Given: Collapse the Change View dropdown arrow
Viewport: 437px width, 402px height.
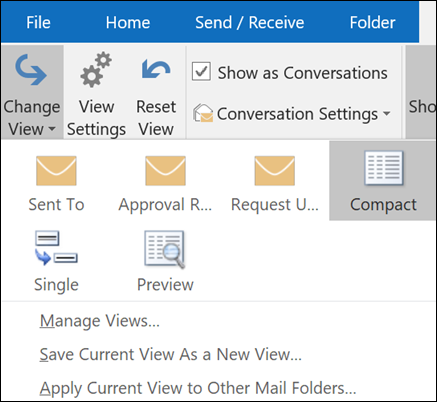Looking at the screenshot, I should 52,129.
